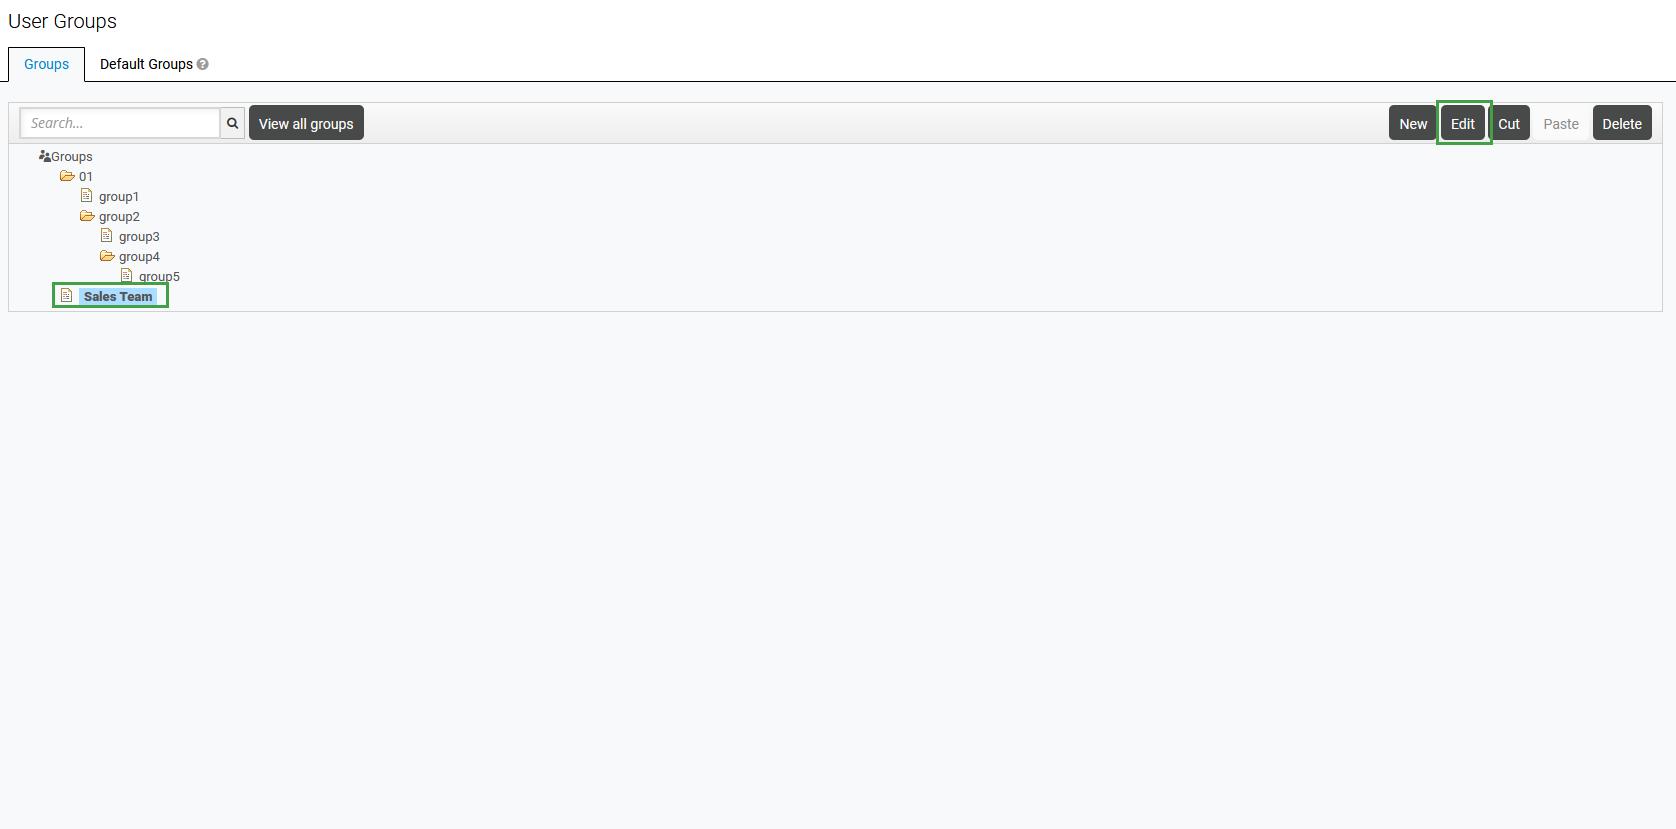Click the Sales Team document icon

67,296
